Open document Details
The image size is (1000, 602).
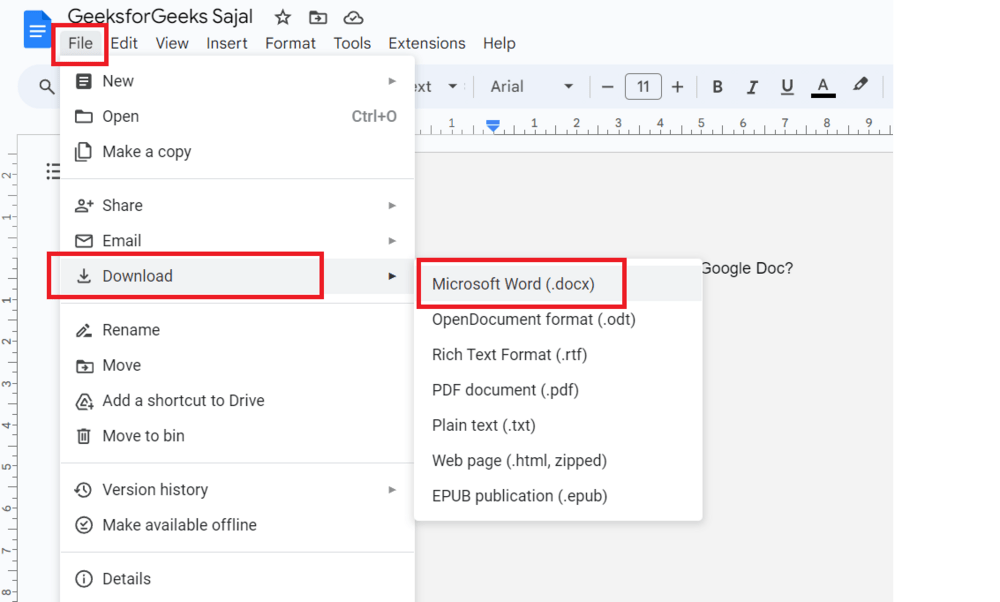[237, 579]
